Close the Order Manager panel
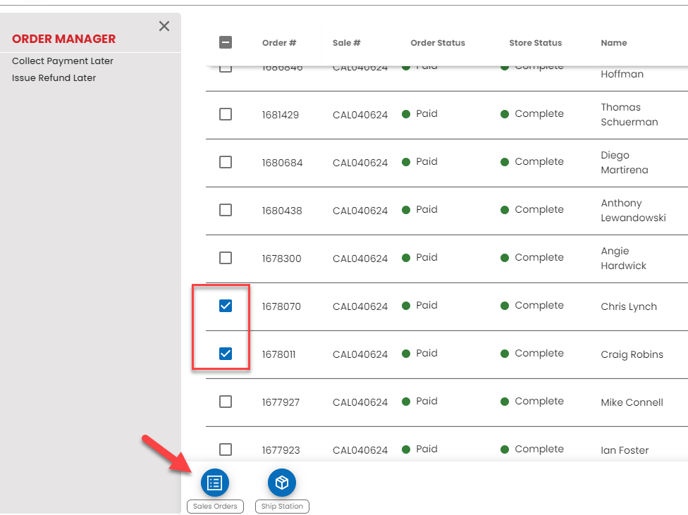The height and width of the screenshot is (515, 688). [164, 26]
